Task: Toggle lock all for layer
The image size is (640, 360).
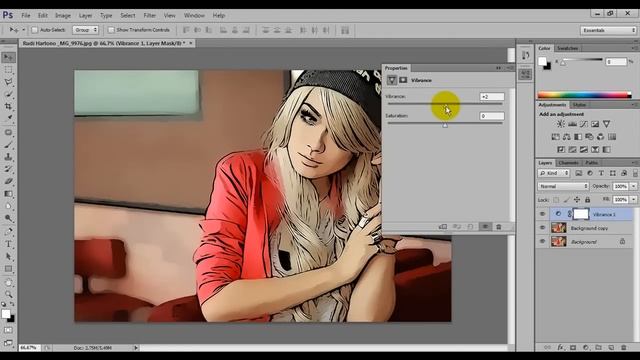Action: (x=587, y=200)
